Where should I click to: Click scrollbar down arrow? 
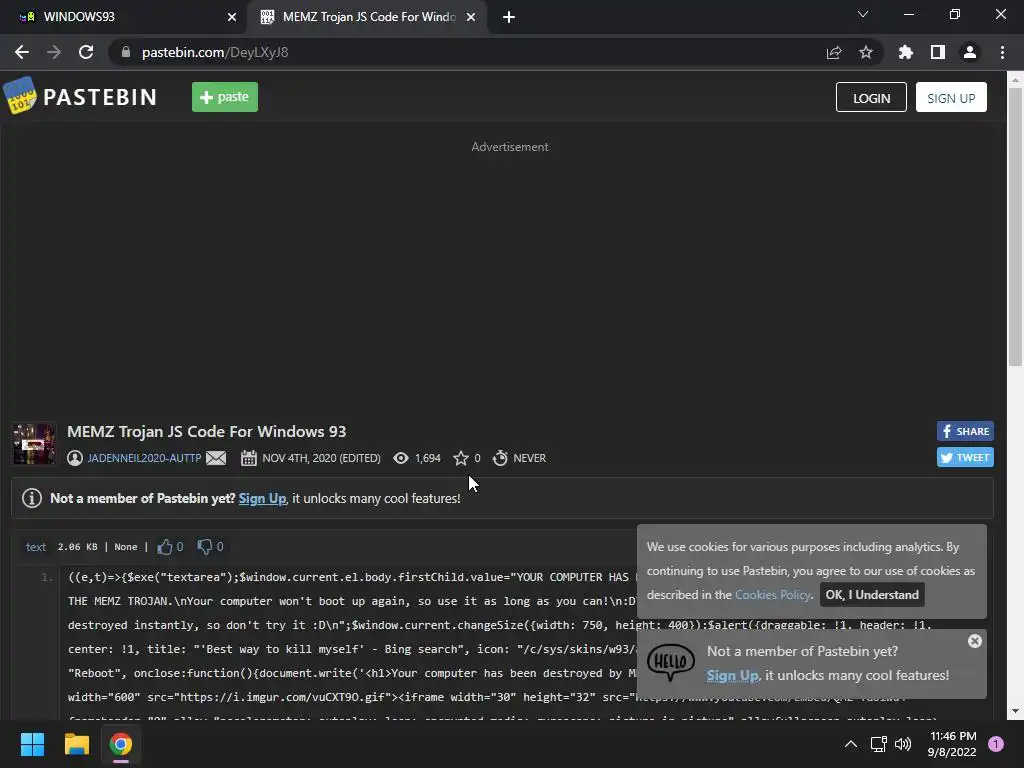[x=1015, y=711]
